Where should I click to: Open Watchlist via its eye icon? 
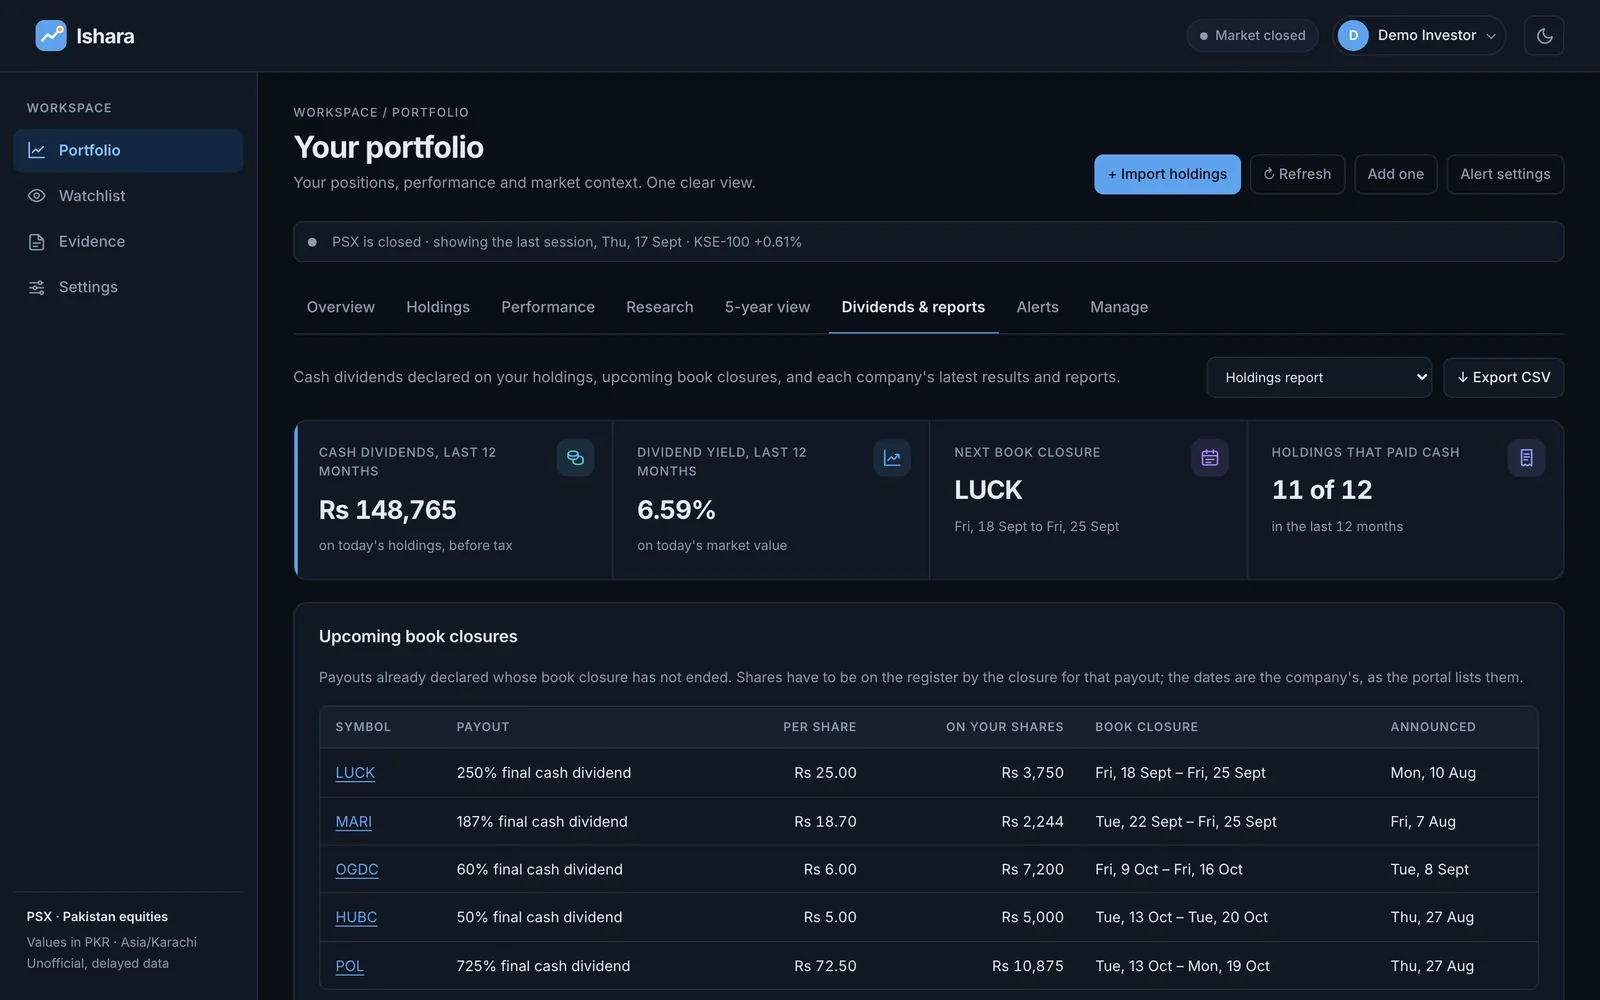pyautogui.click(x=37, y=196)
